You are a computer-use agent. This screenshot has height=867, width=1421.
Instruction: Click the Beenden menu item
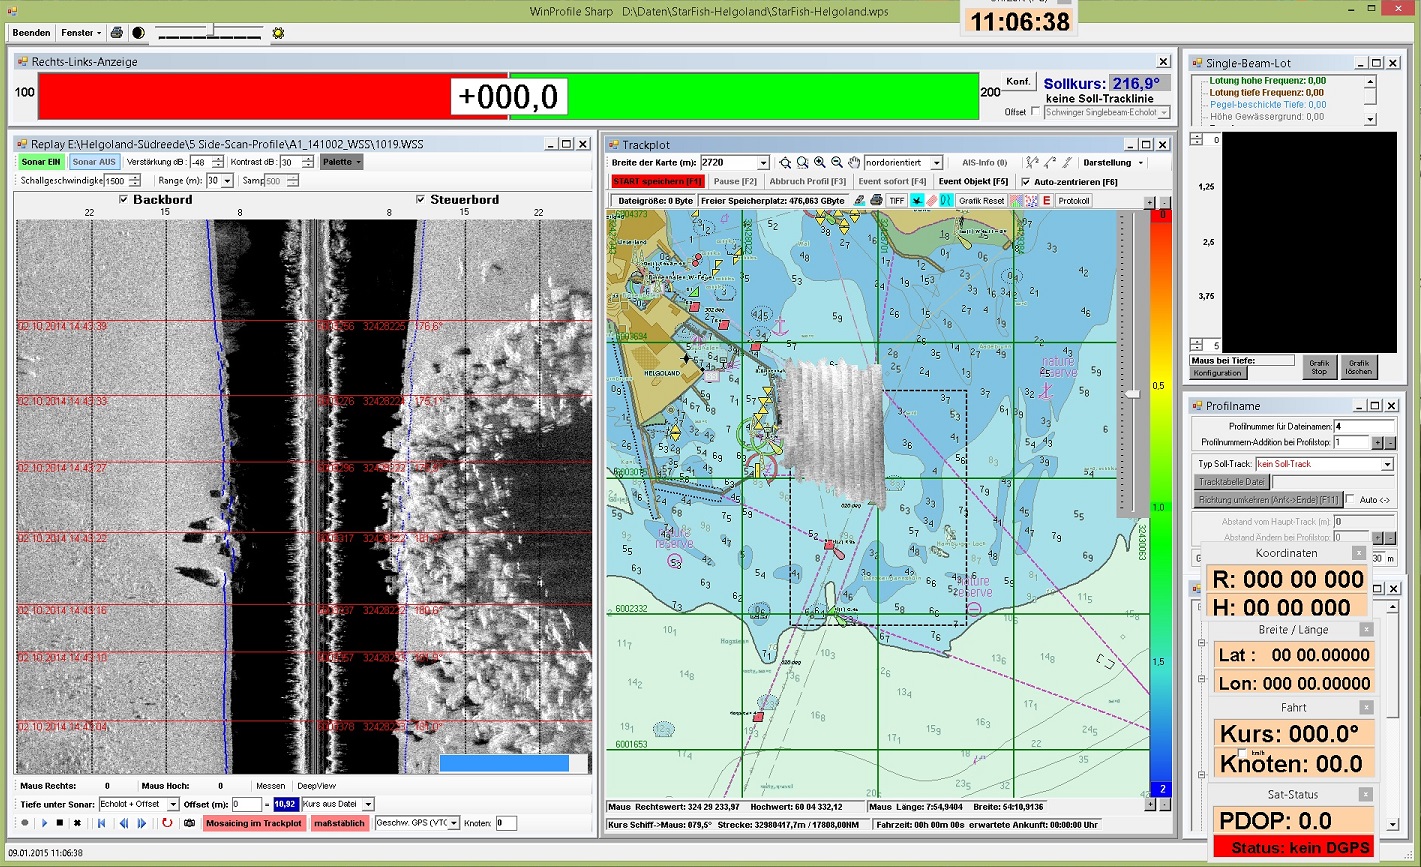31,33
